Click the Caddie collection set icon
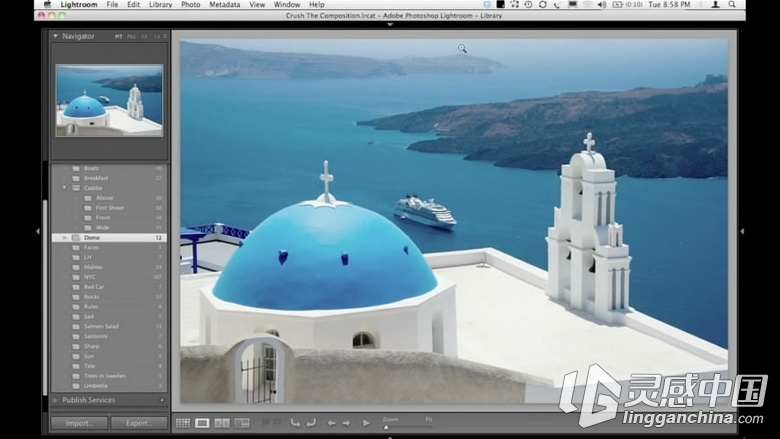 click(76, 188)
